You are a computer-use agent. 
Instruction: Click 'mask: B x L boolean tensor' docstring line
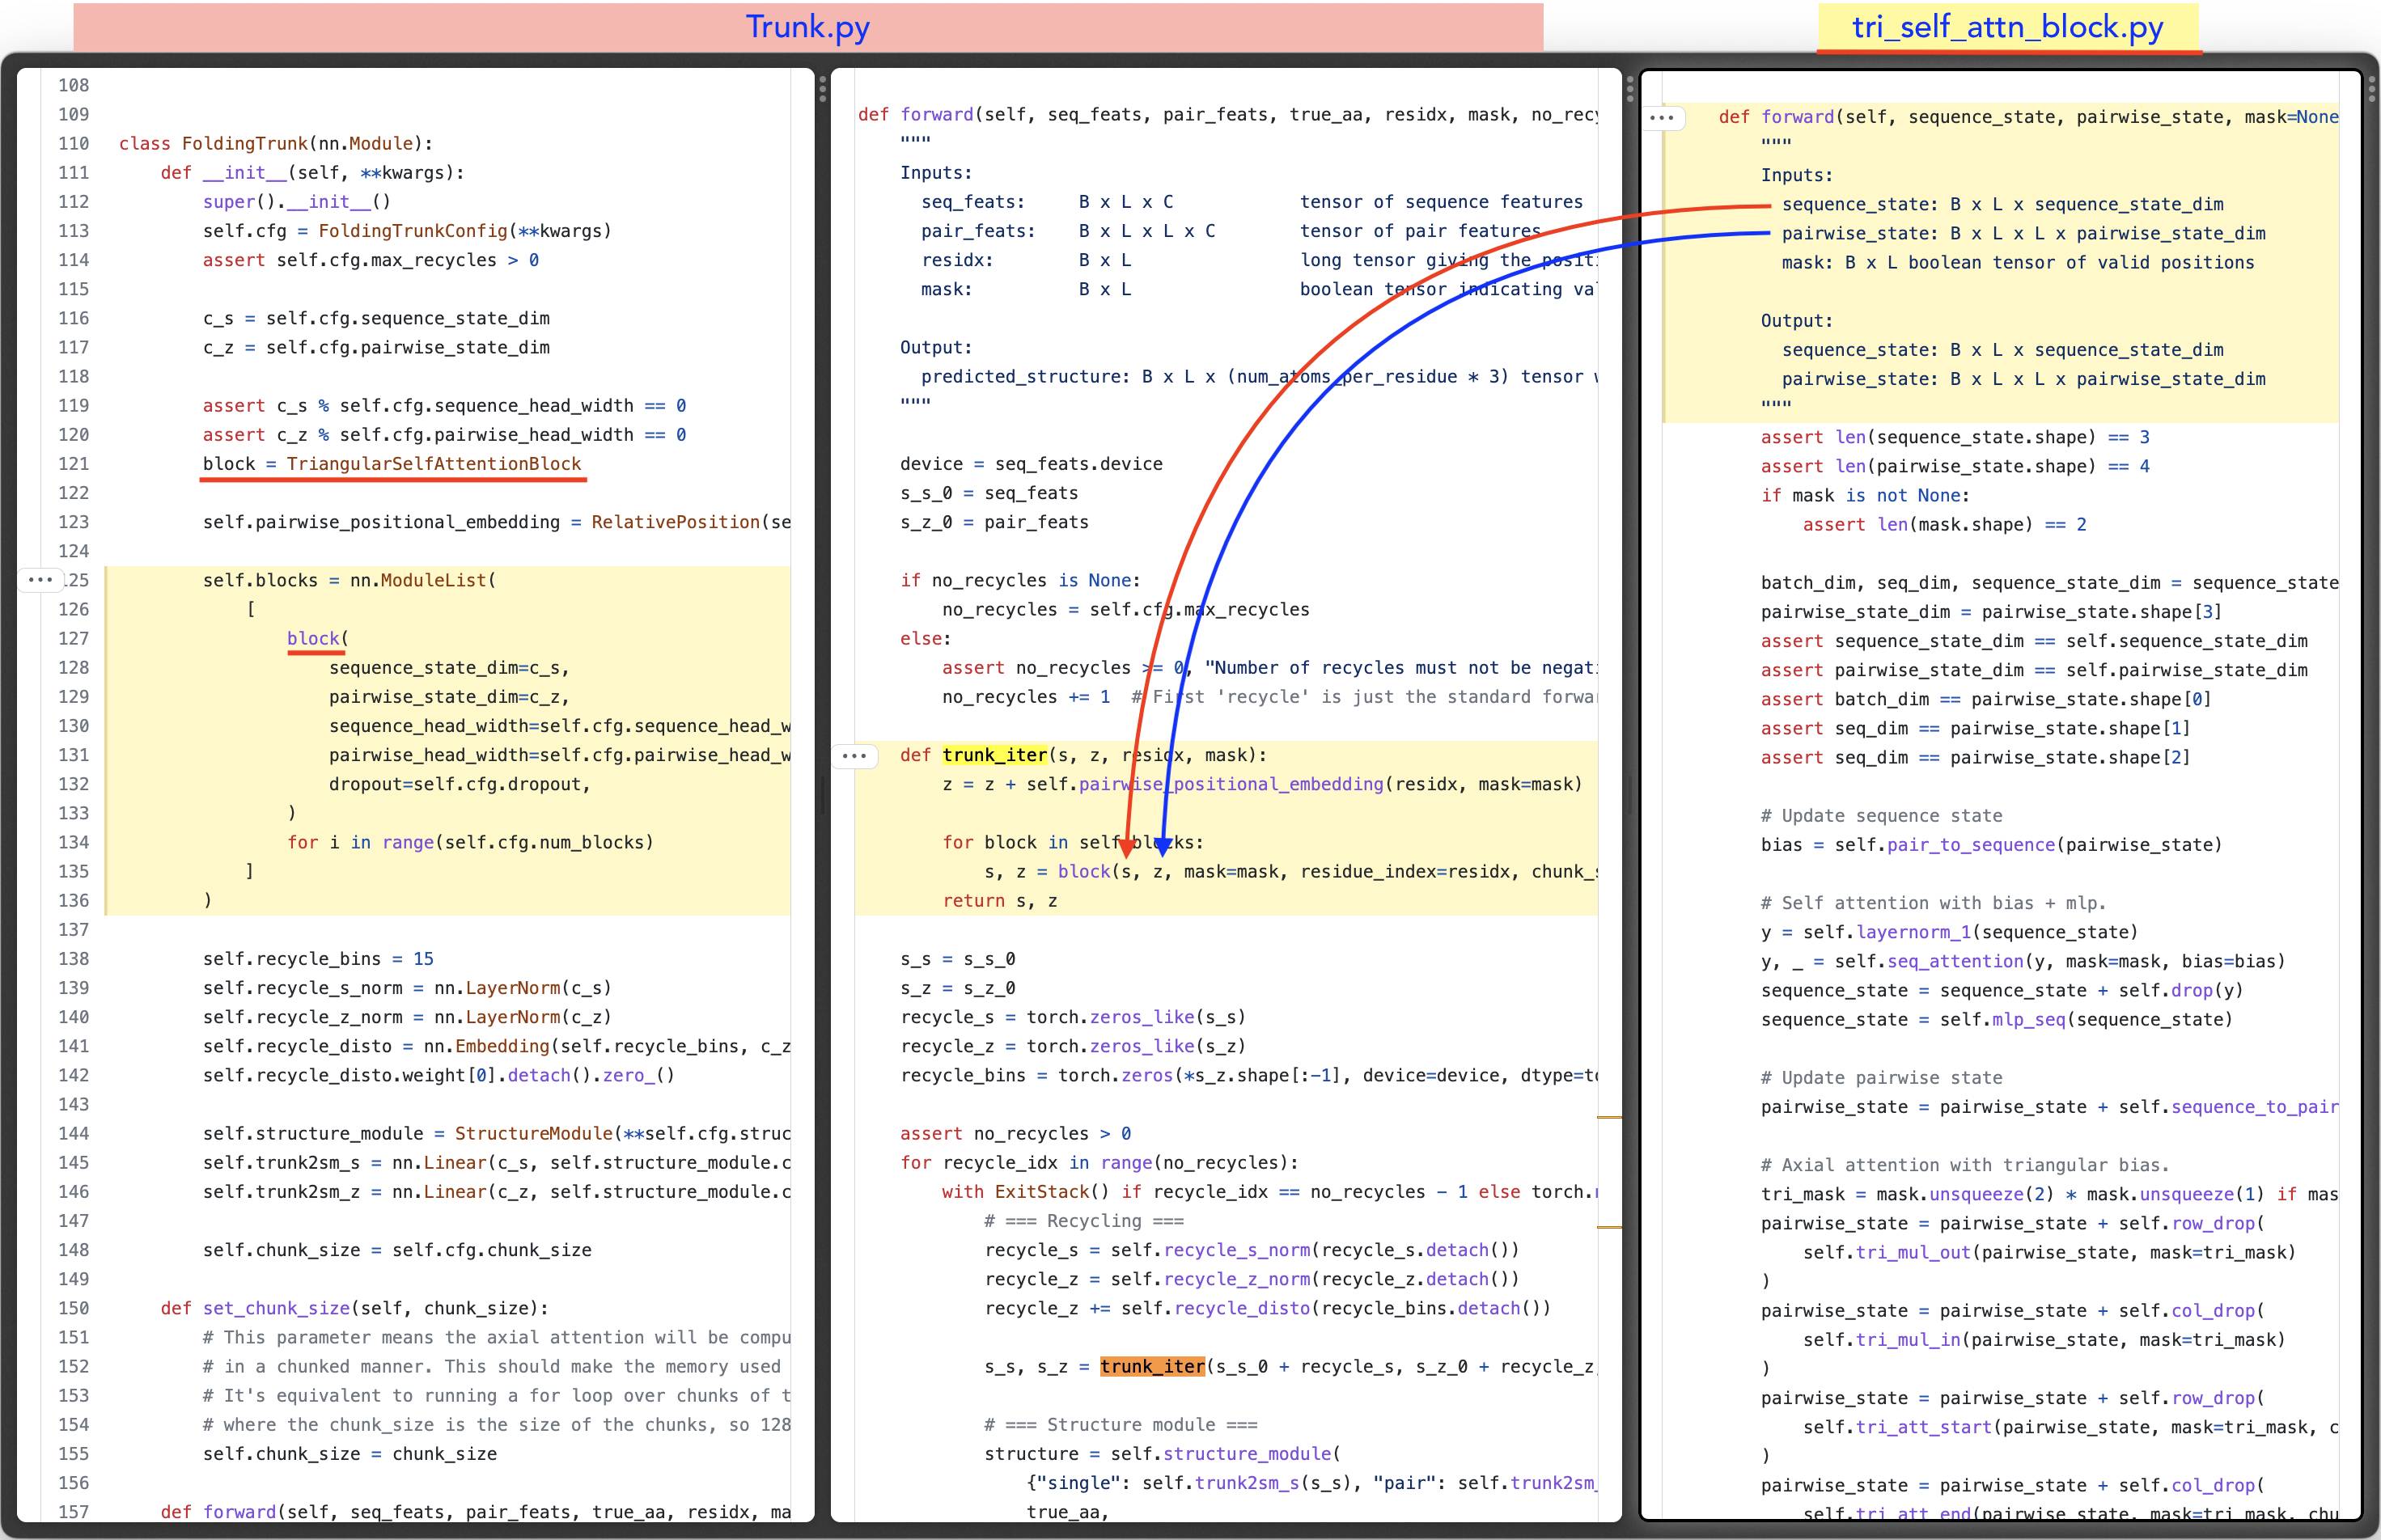click(x=2018, y=263)
